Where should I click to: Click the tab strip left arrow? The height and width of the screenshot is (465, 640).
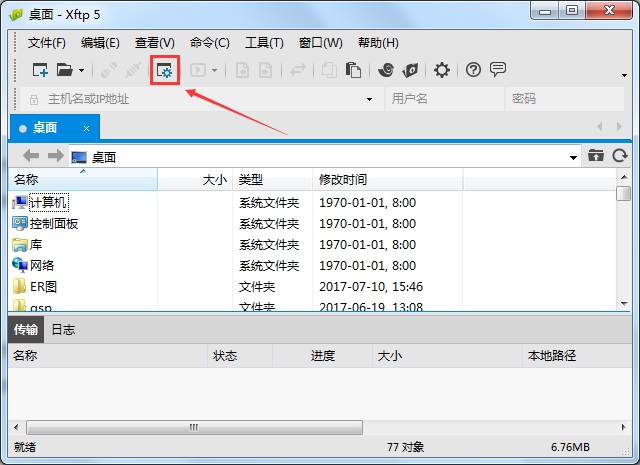600,127
